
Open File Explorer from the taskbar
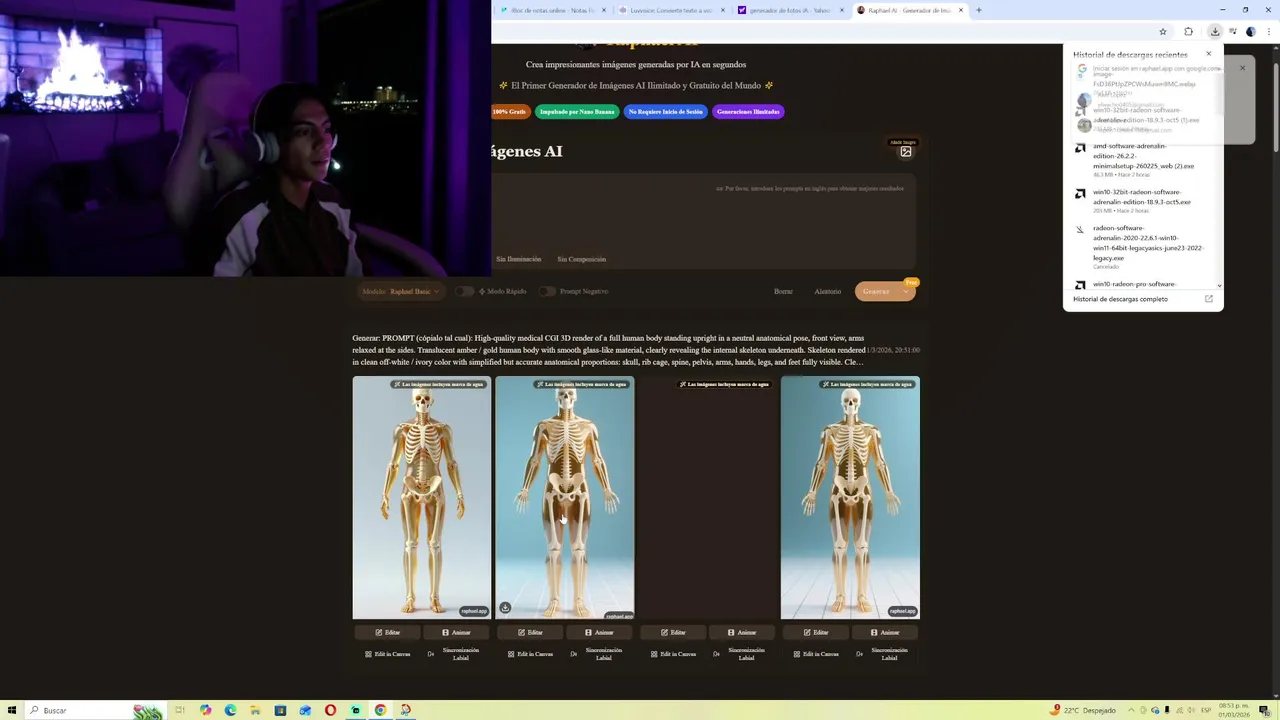(255, 710)
